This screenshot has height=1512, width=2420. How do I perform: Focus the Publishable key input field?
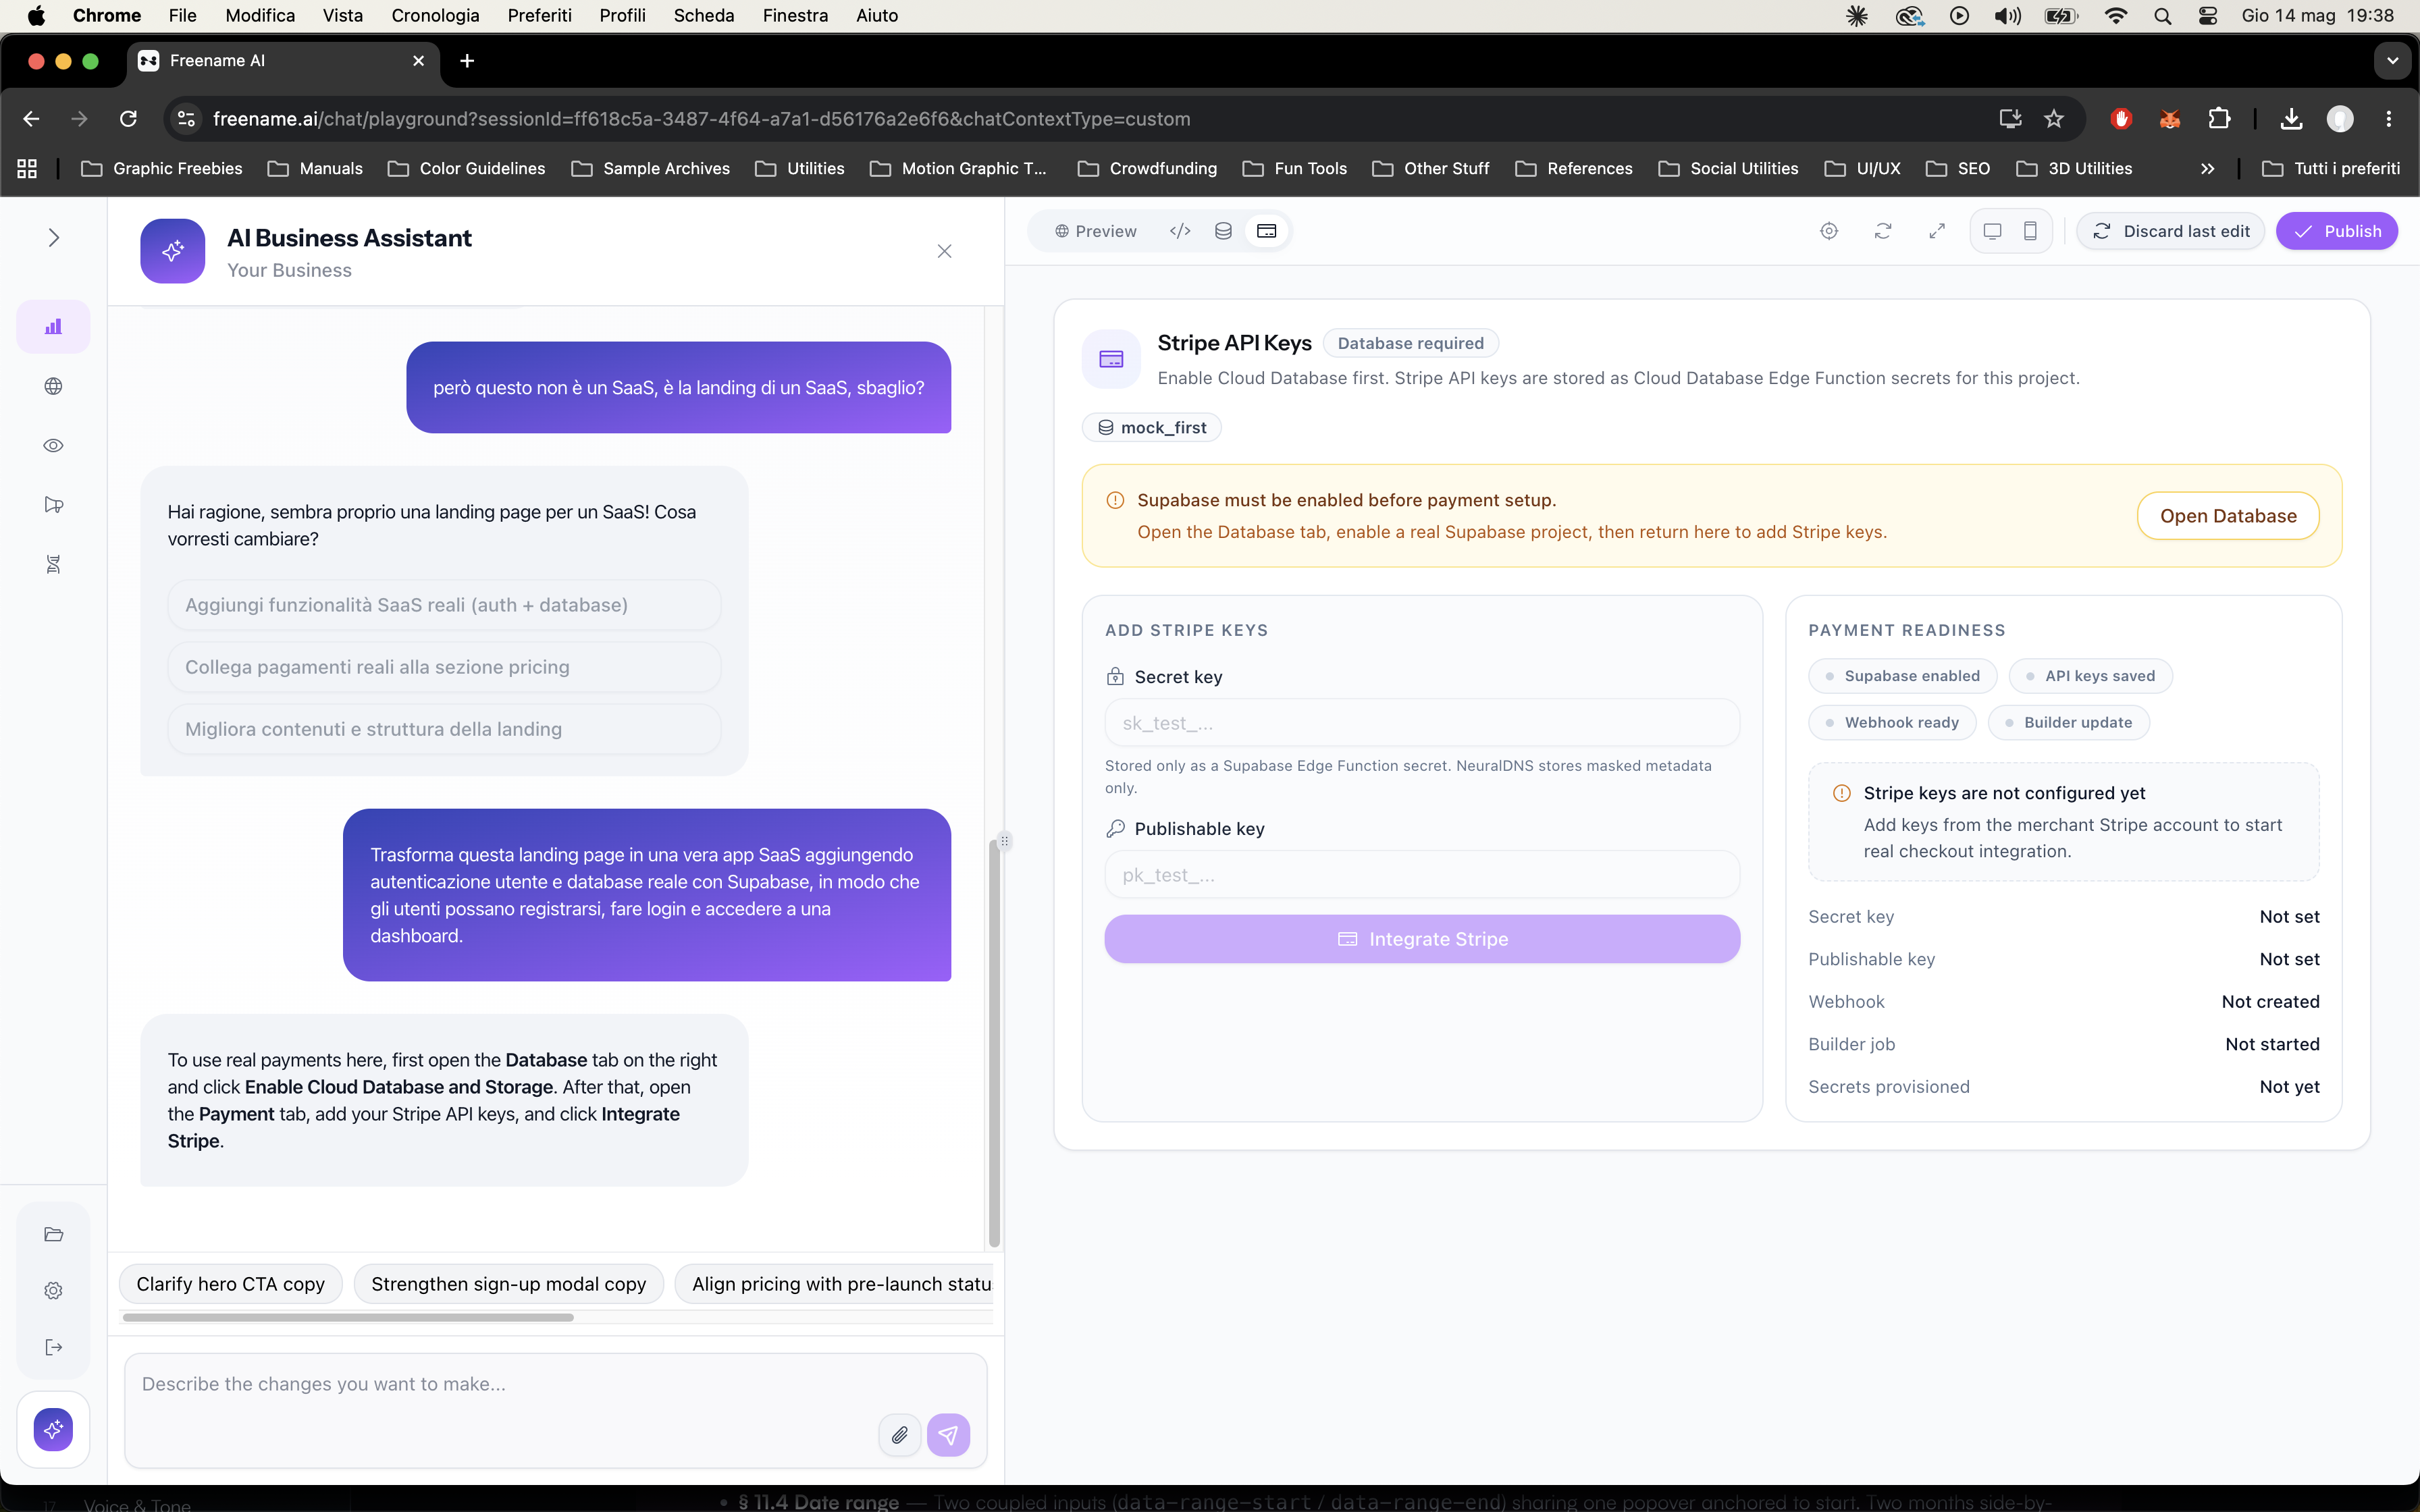1422,875
